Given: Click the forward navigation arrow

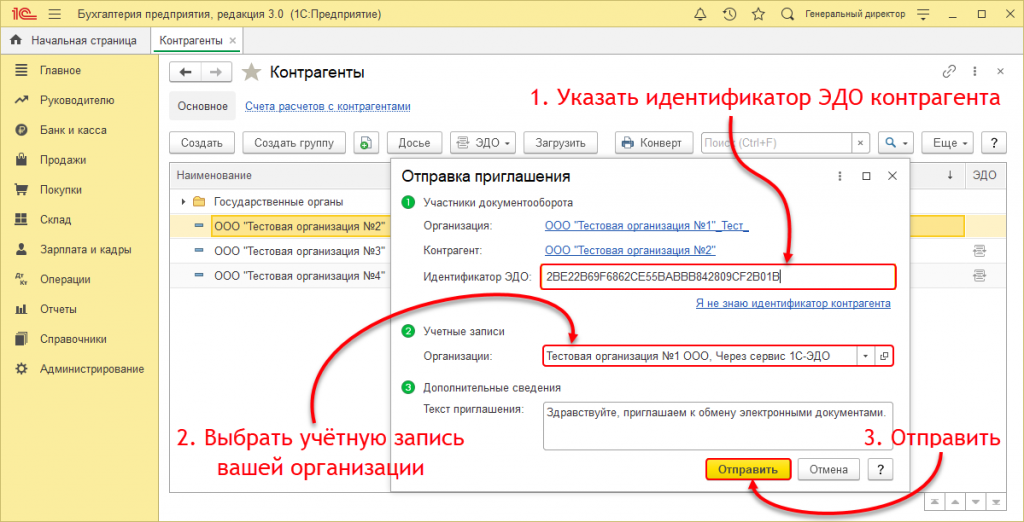Looking at the screenshot, I should tap(216, 73).
